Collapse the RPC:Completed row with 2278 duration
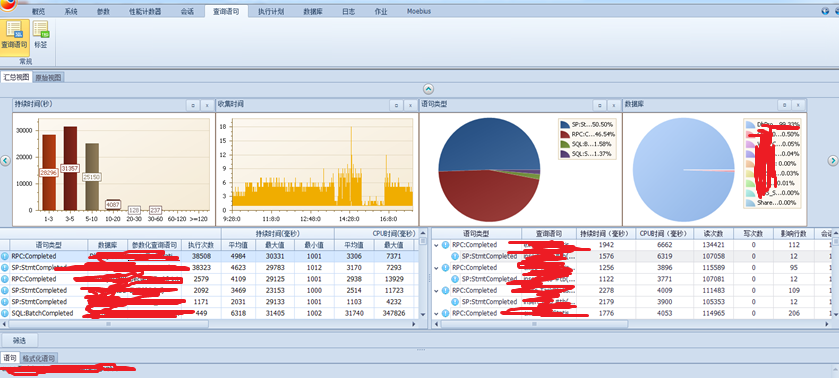 pos(437,291)
